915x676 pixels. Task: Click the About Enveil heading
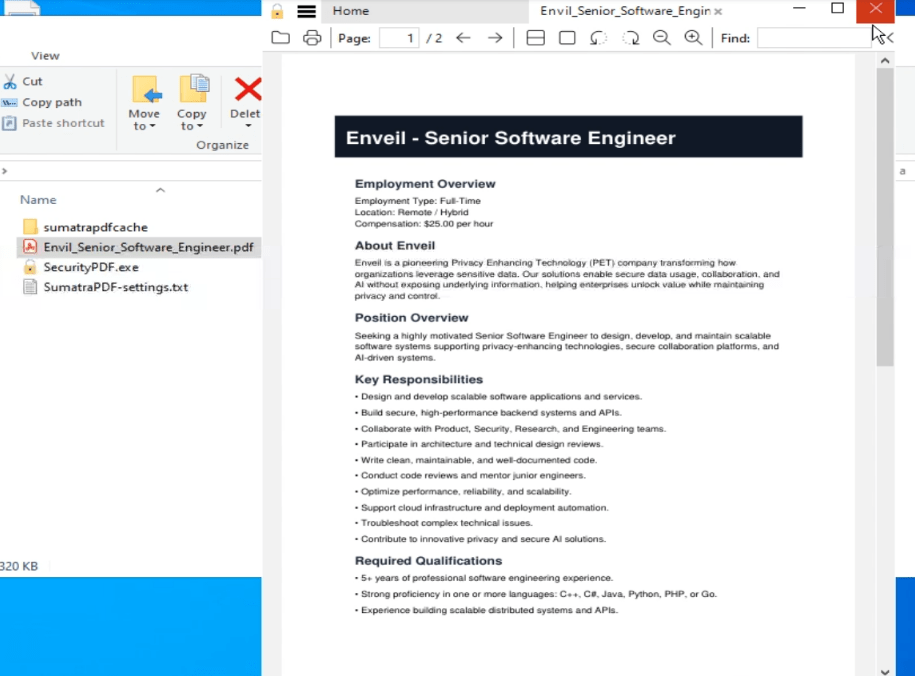point(394,246)
